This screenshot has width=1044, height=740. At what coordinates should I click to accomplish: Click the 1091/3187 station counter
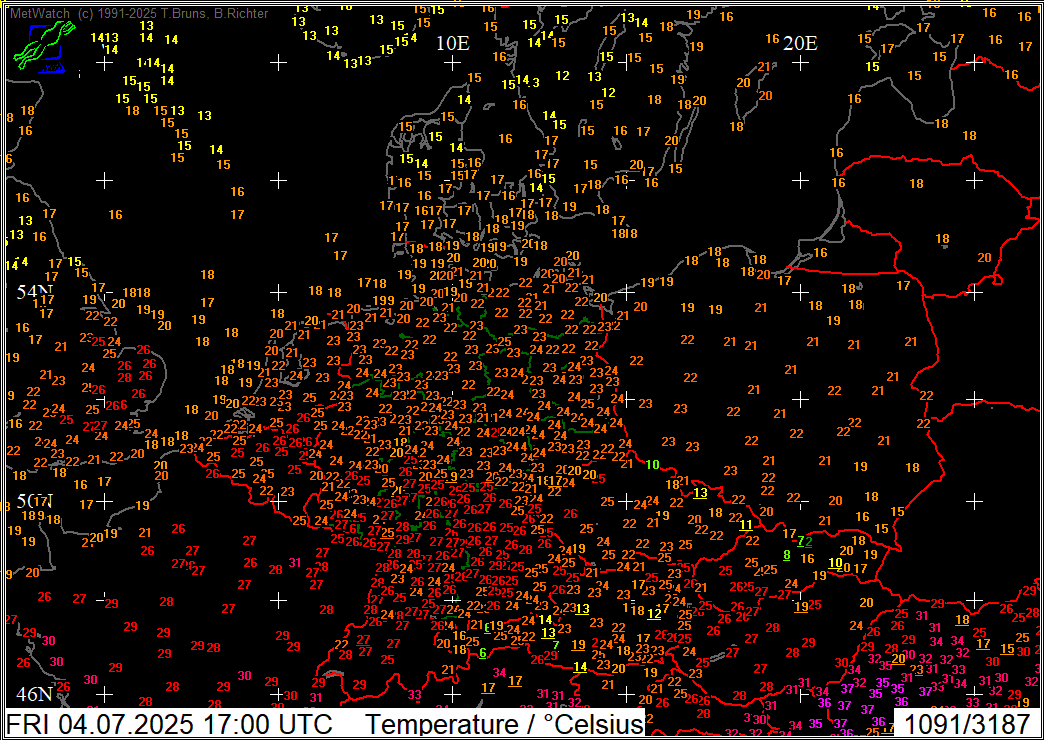(966, 723)
